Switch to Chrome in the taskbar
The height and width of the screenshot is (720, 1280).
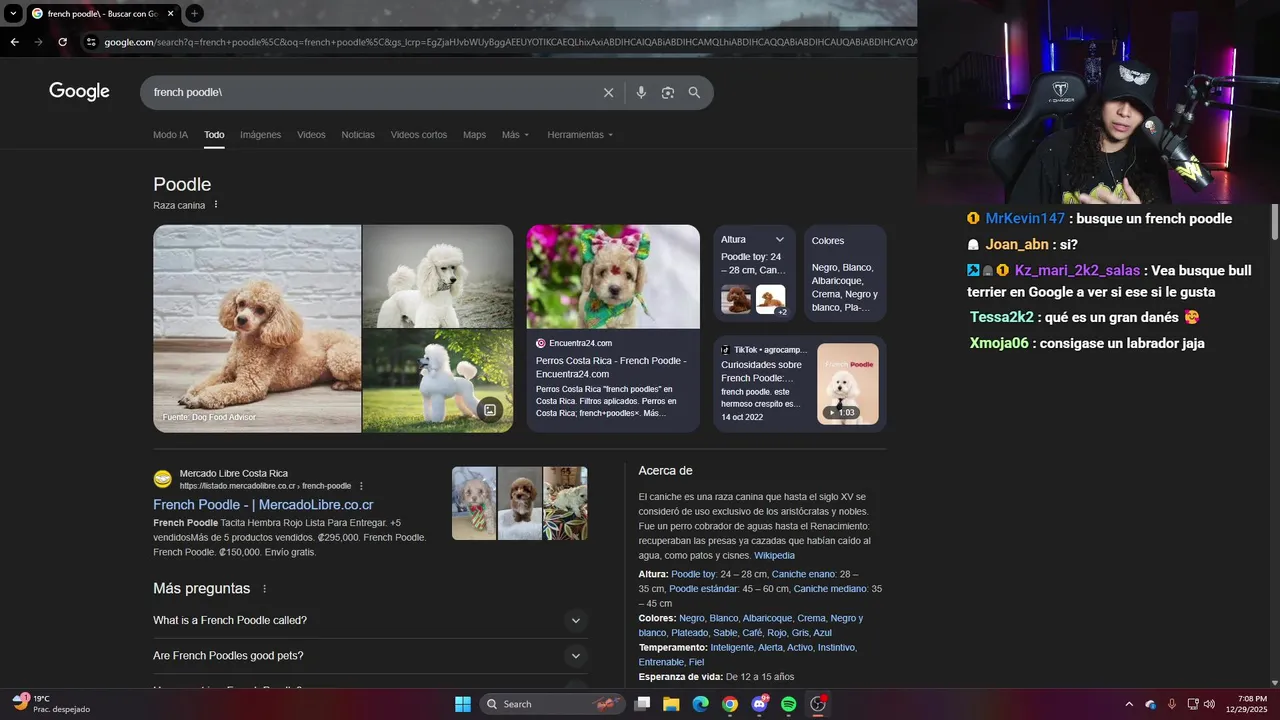coord(730,704)
